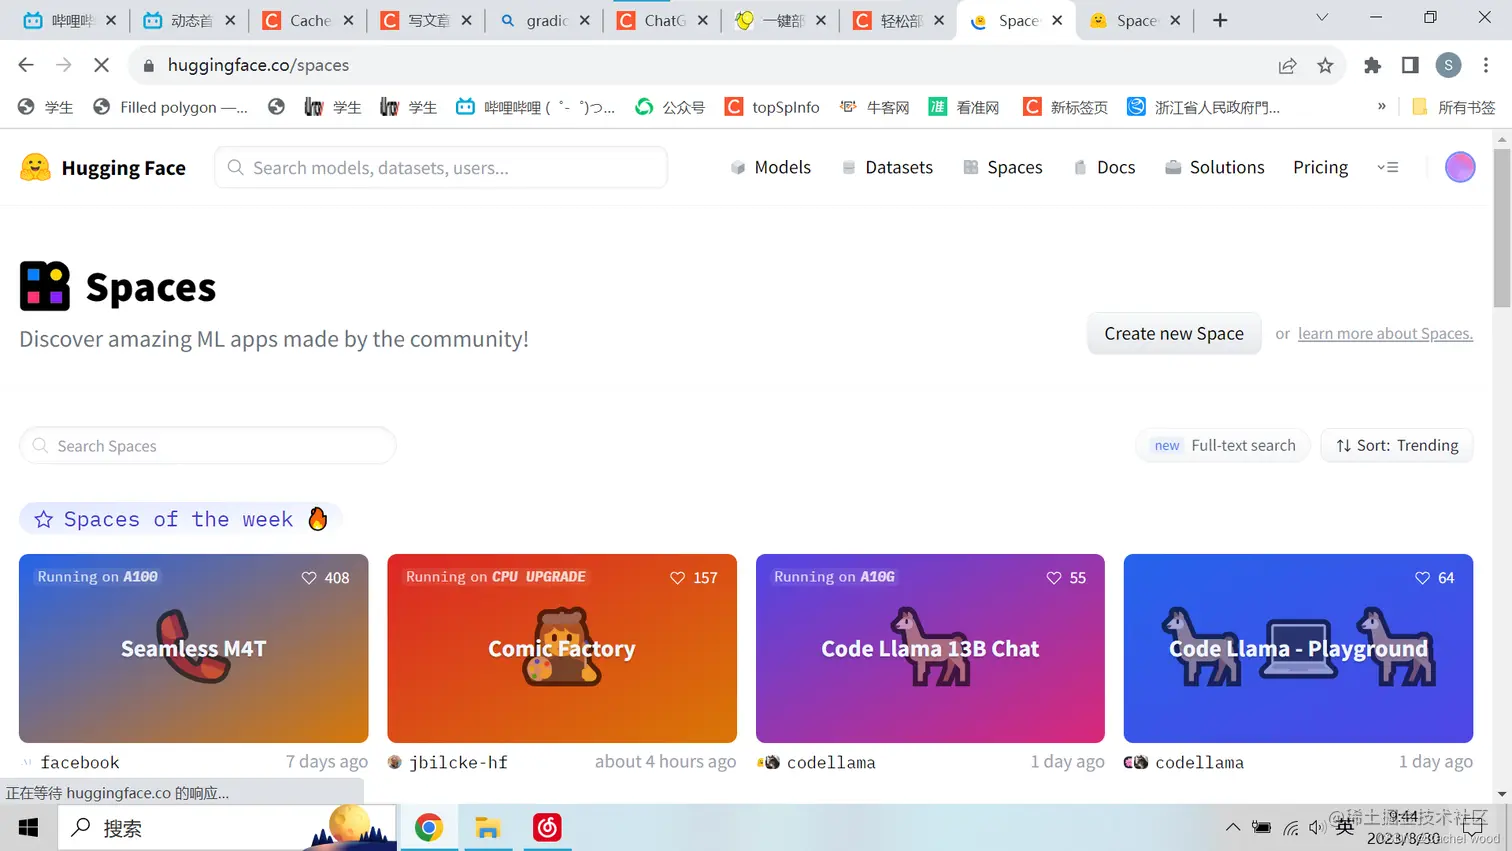
Task: Click the taskbar 搜索 search box
Action: click(x=228, y=828)
